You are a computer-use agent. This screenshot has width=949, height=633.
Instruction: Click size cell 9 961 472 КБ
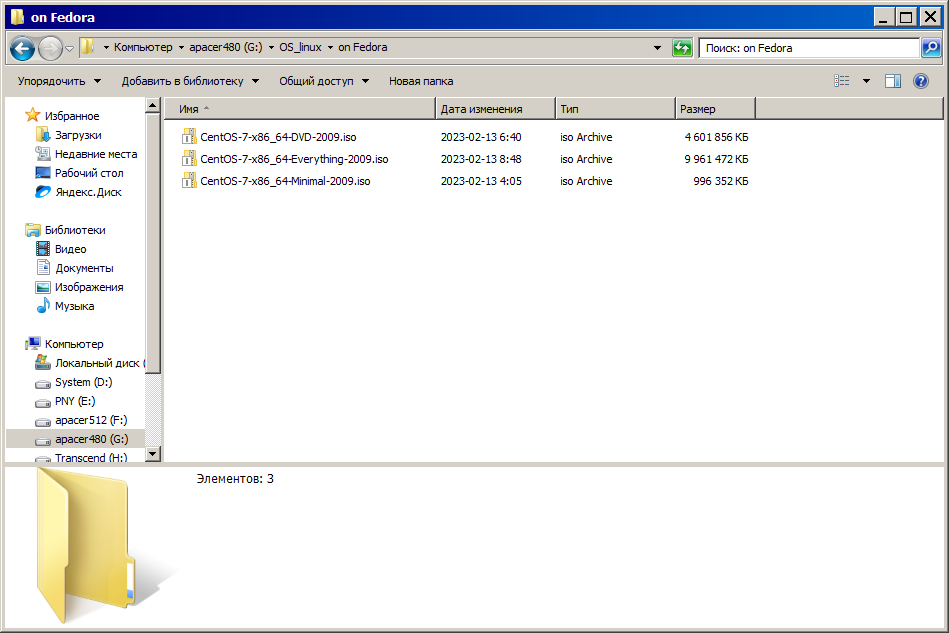click(x=716, y=159)
